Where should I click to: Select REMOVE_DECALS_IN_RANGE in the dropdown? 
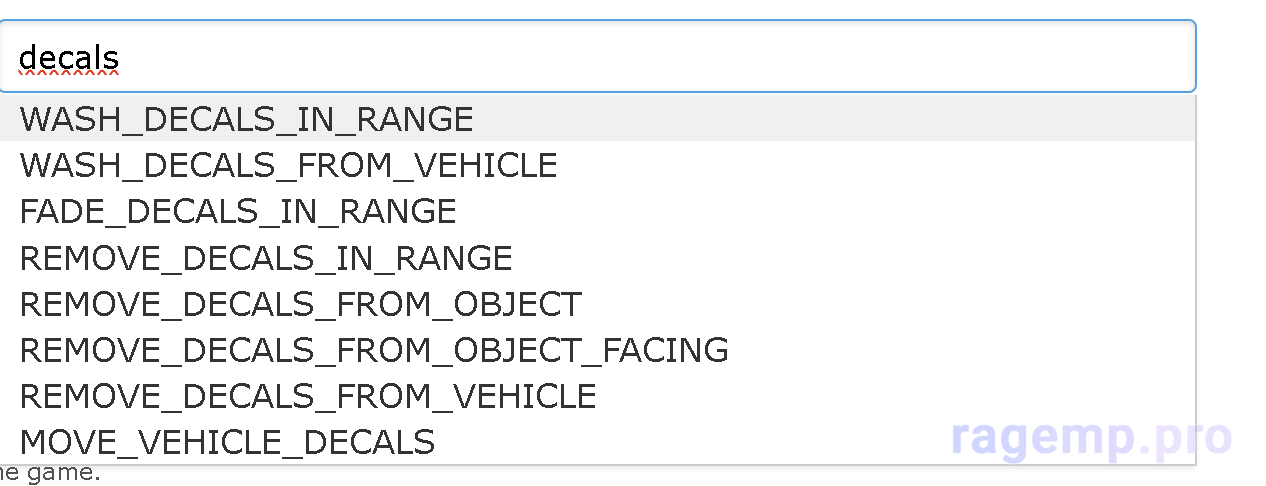coord(266,258)
